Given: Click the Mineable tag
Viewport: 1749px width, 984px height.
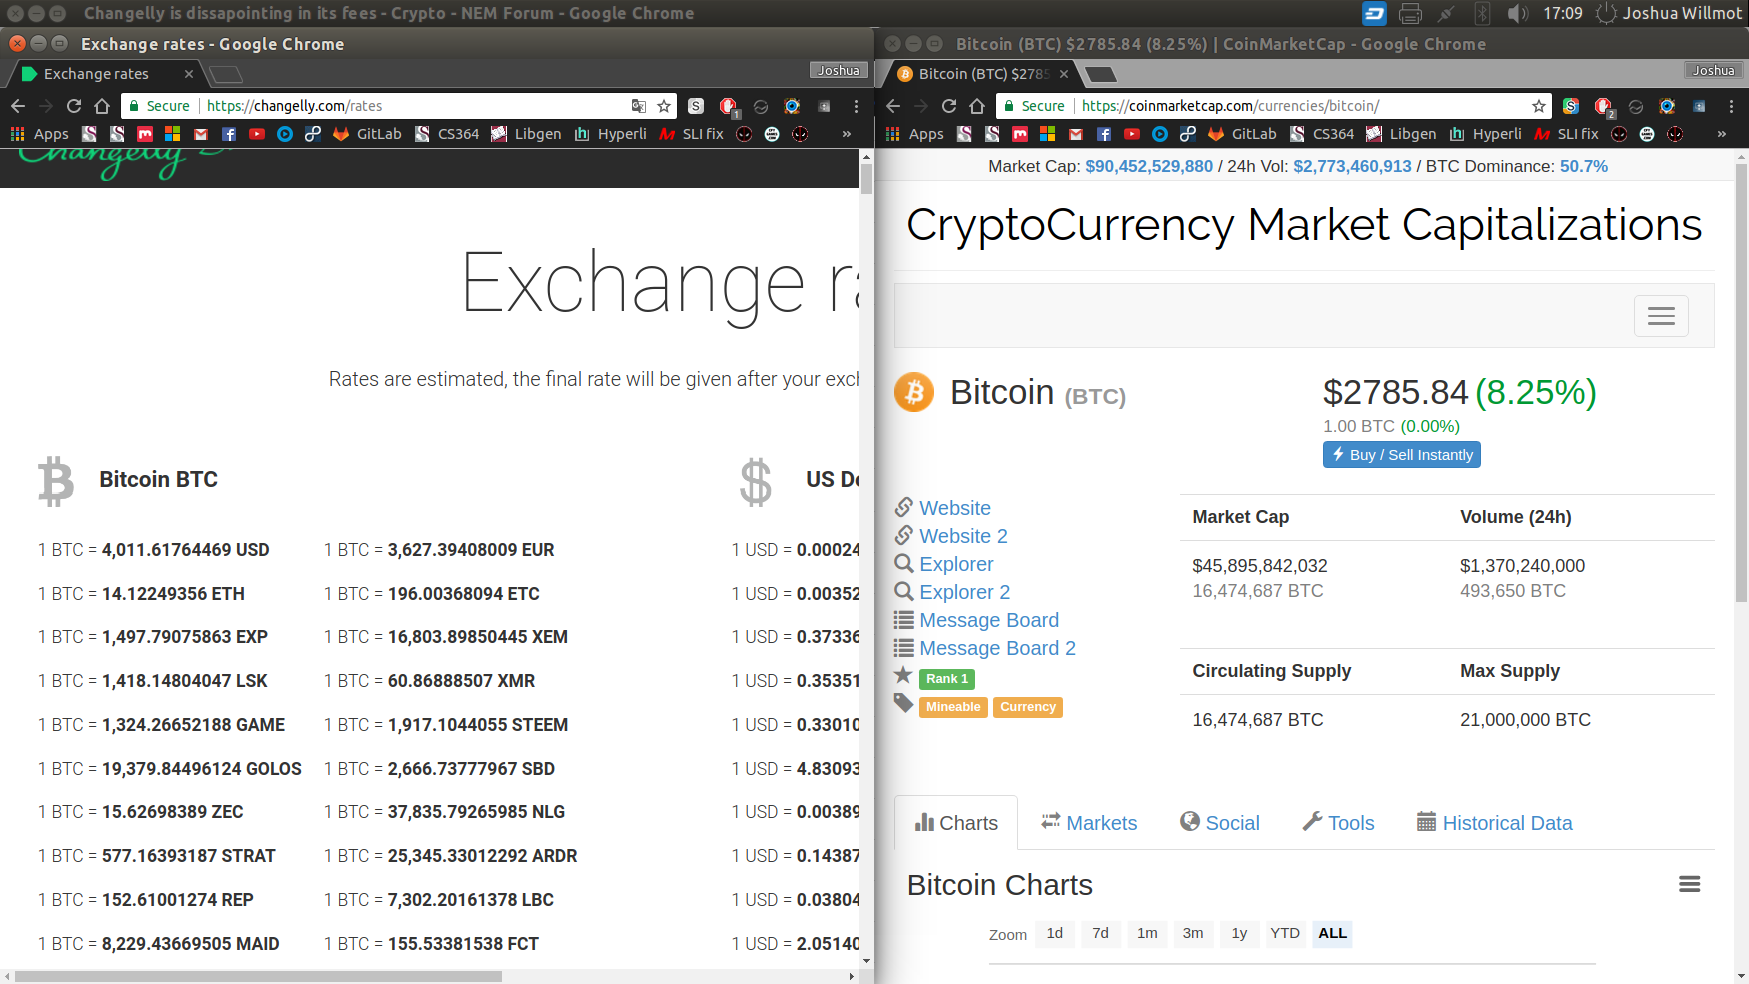Looking at the screenshot, I should click(x=953, y=707).
